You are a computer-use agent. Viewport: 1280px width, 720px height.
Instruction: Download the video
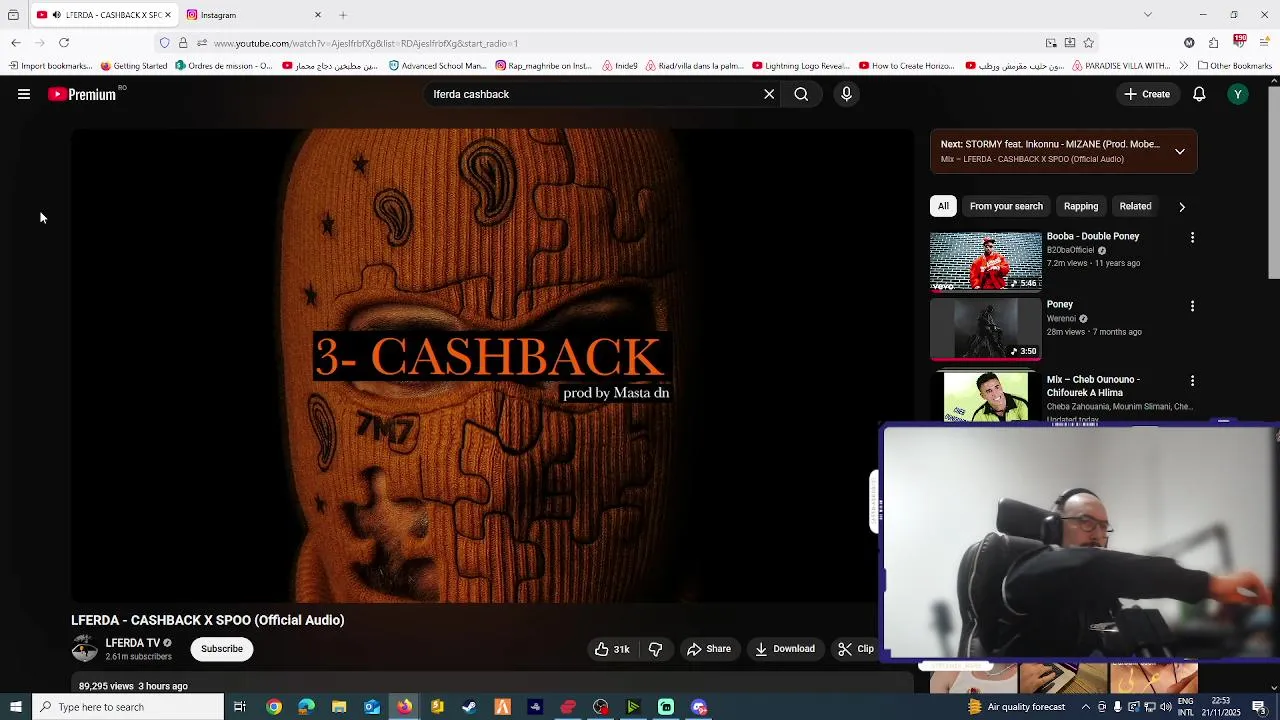[785, 649]
